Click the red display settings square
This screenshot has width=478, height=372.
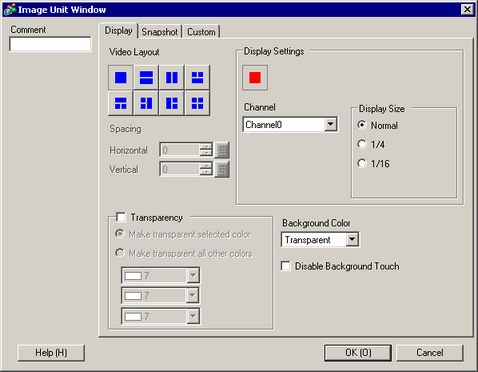(255, 78)
